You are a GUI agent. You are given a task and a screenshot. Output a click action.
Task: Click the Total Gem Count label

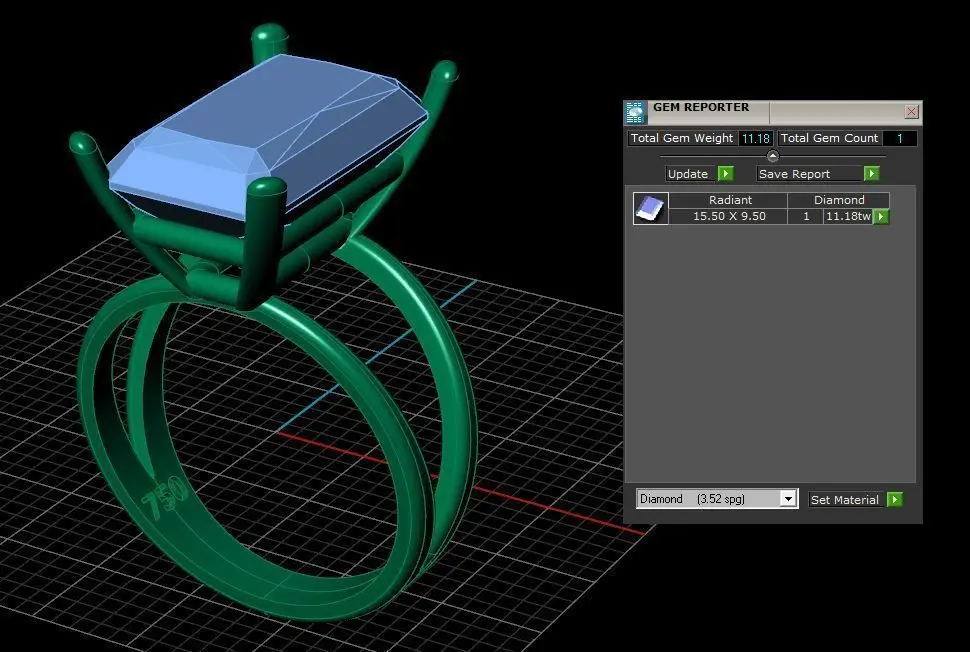(x=829, y=139)
